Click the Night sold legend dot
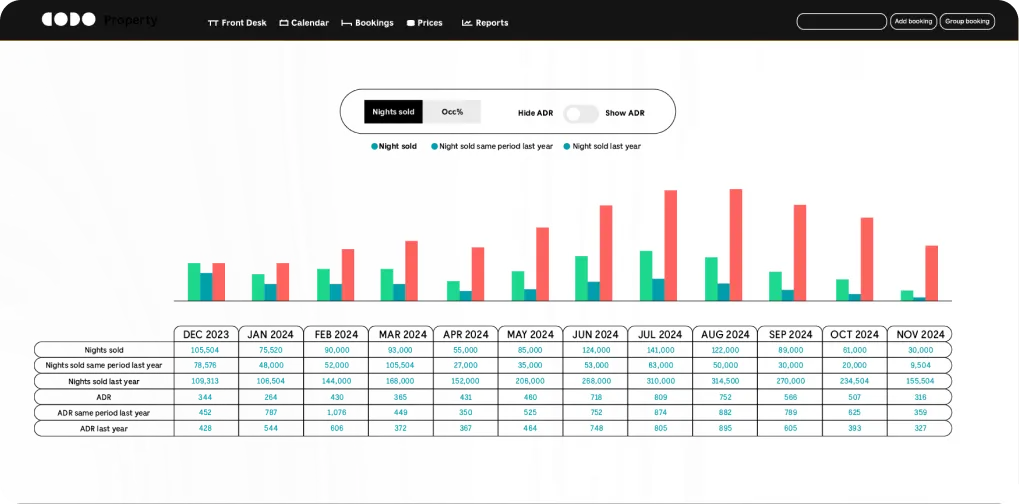Viewport: 1019px width, 504px height. pos(374,146)
